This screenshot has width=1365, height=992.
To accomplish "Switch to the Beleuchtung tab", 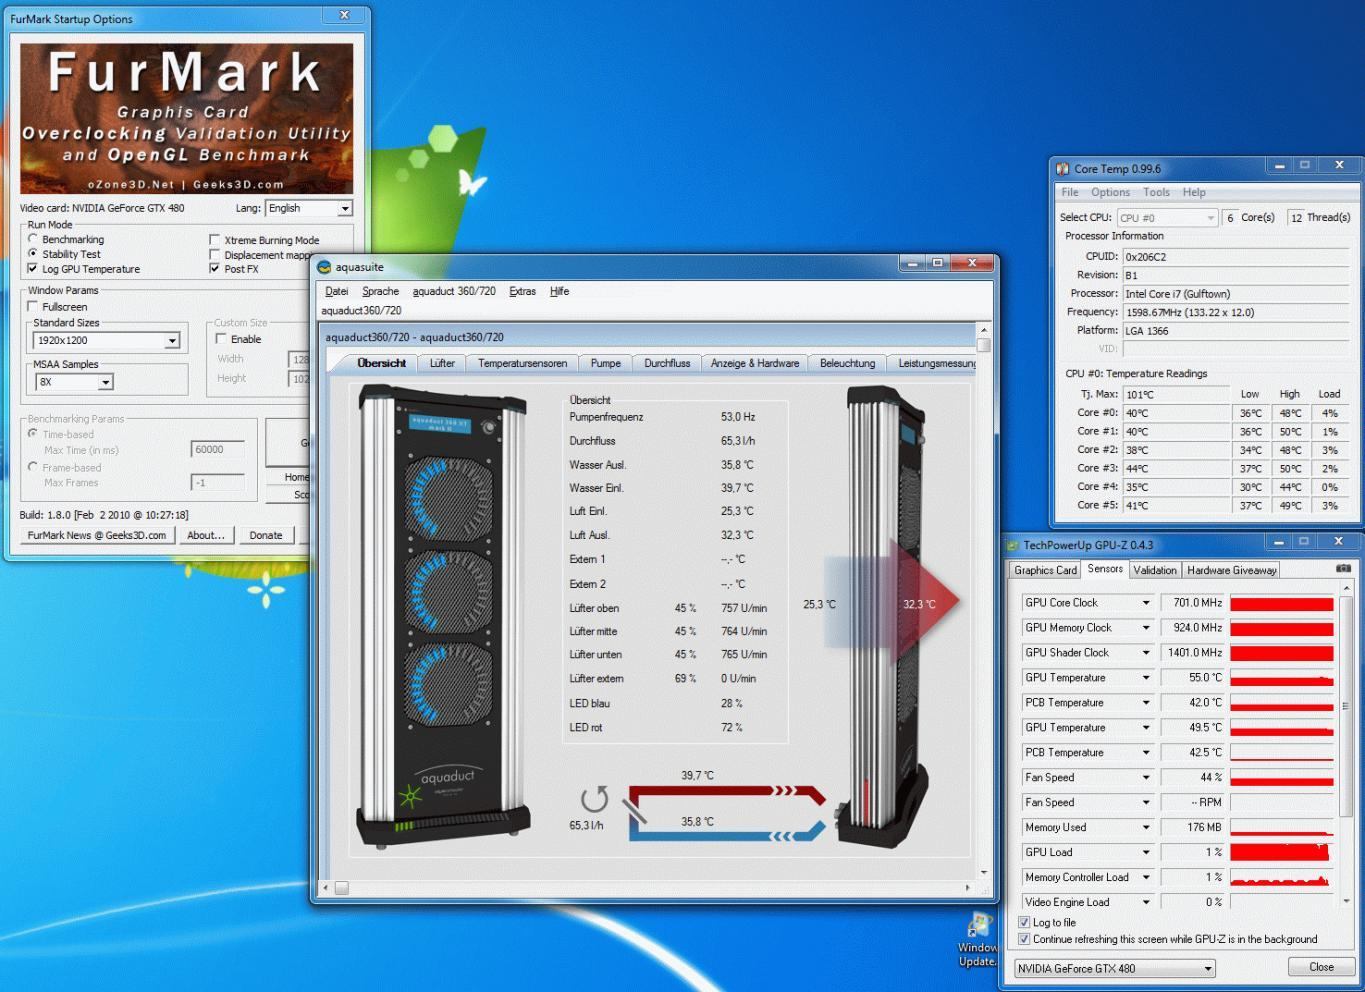I will [x=847, y=363].
